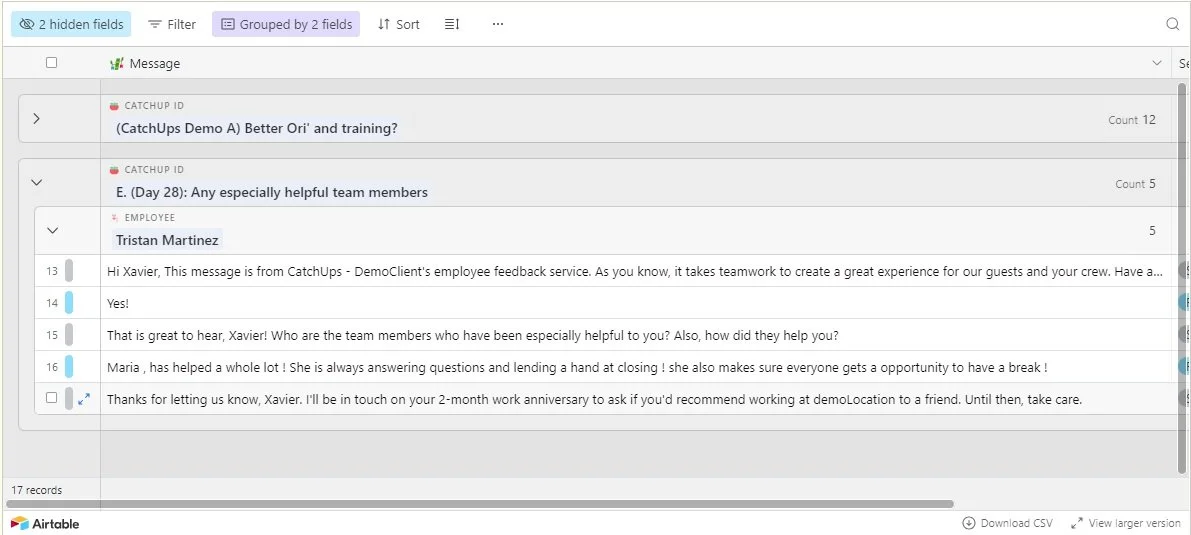The height and width of the screenshot is (535, 1191).
Task: Expand the last record via expand arrows icon
Action: (x=84, y=398)
